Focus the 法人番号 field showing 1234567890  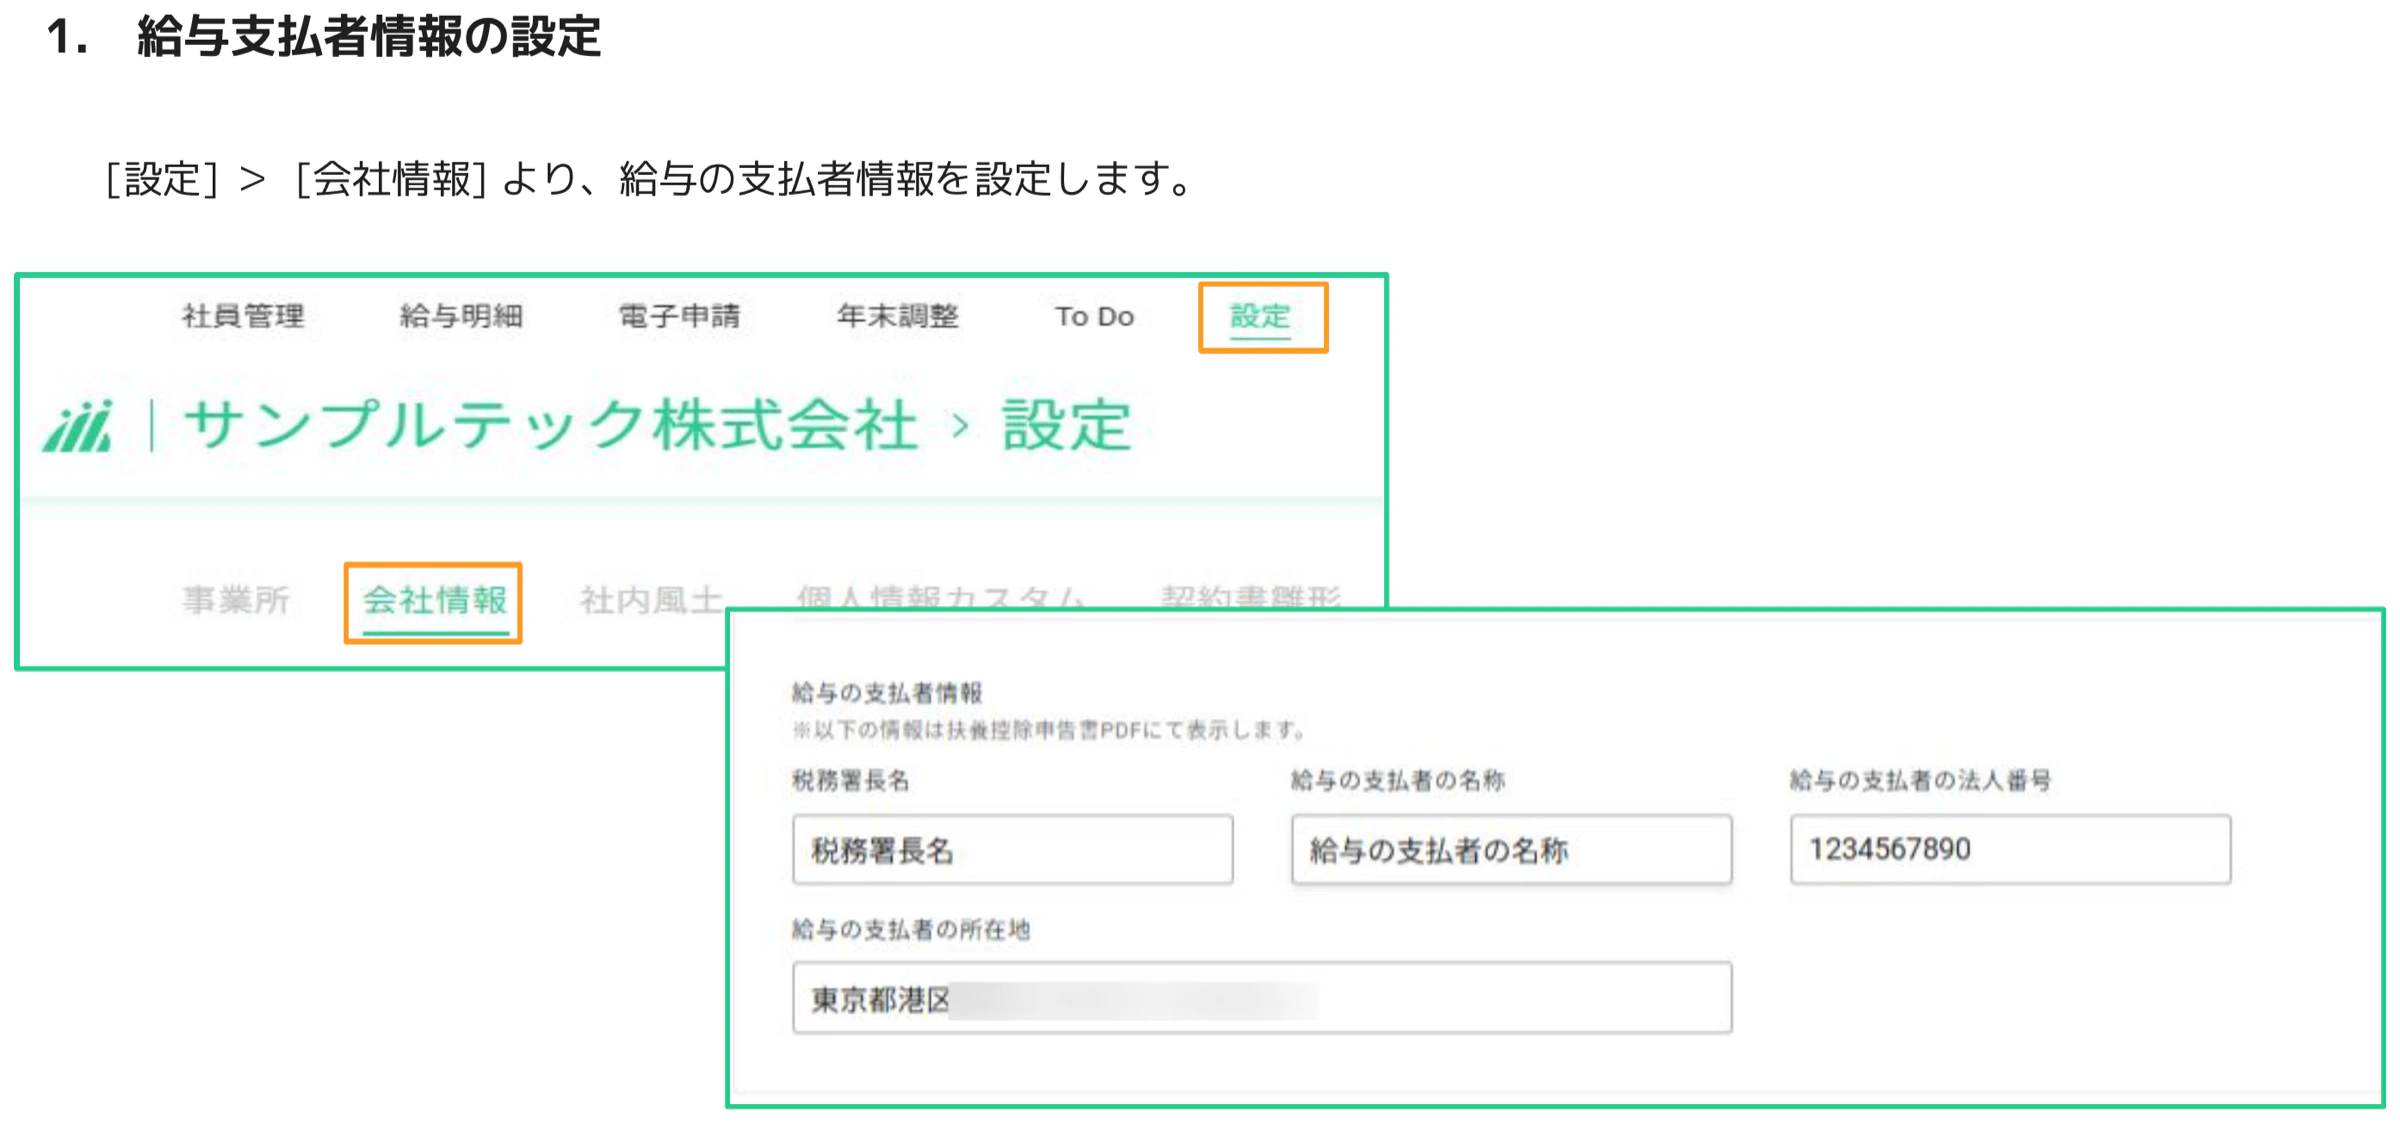pos(2010,850)
